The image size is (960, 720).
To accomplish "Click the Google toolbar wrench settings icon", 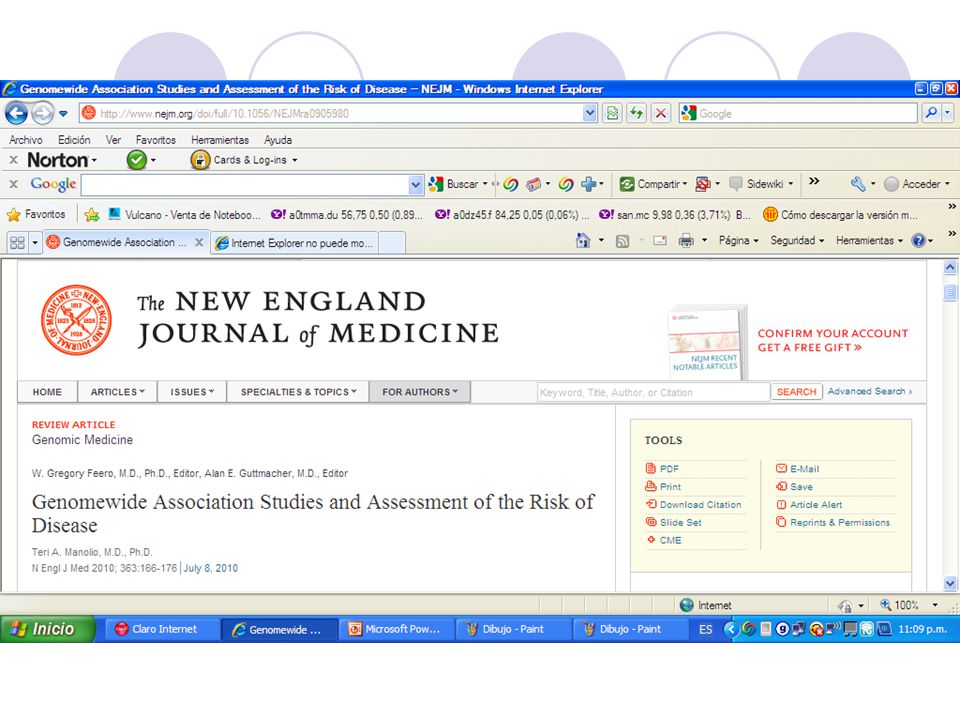I will click(858, 184).
